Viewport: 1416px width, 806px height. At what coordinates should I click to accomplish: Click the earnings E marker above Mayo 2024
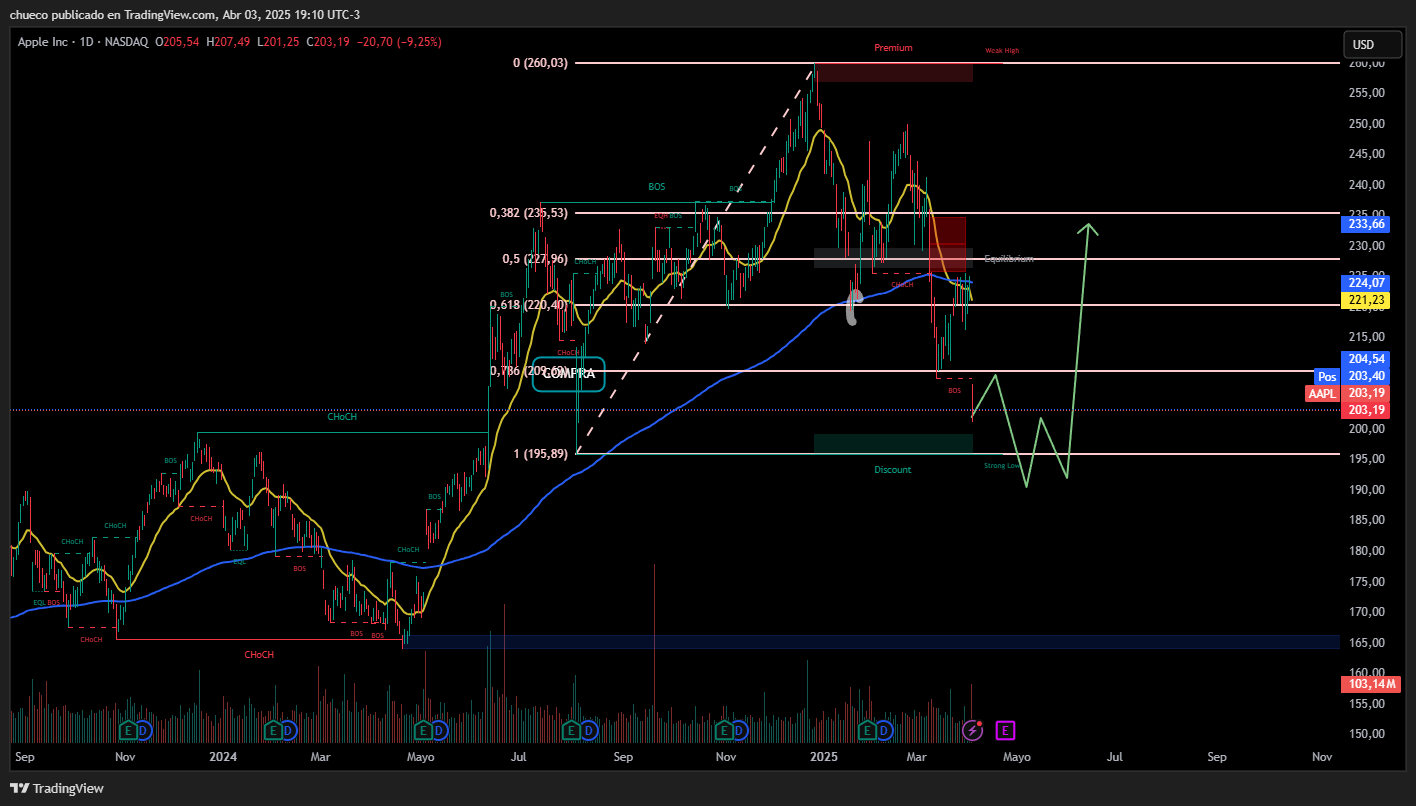pos(422,731)
